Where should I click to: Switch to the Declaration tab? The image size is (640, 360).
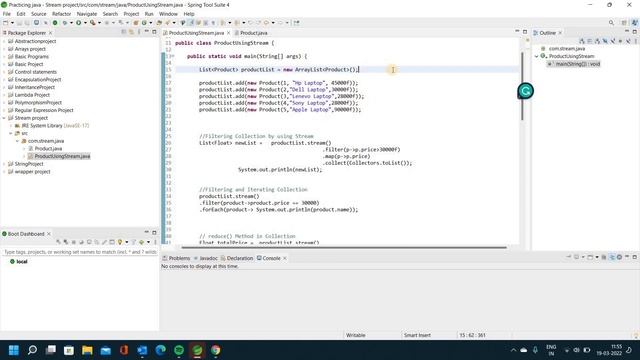[237, 258]
